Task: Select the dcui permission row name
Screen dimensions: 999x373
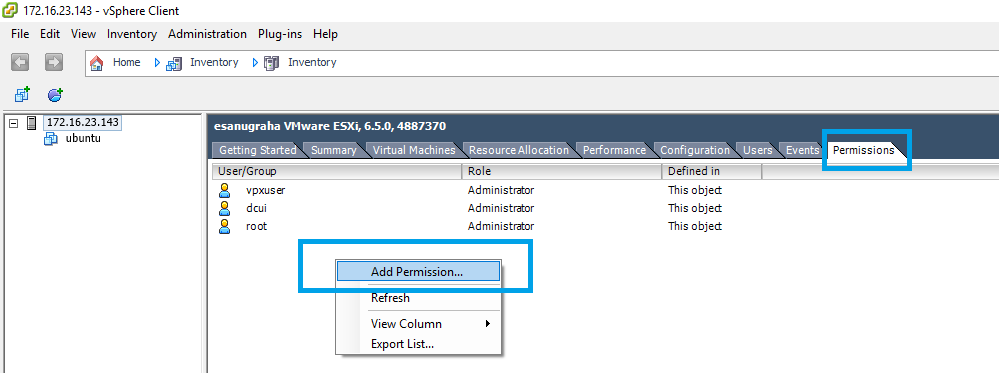Action: (256, 208)
